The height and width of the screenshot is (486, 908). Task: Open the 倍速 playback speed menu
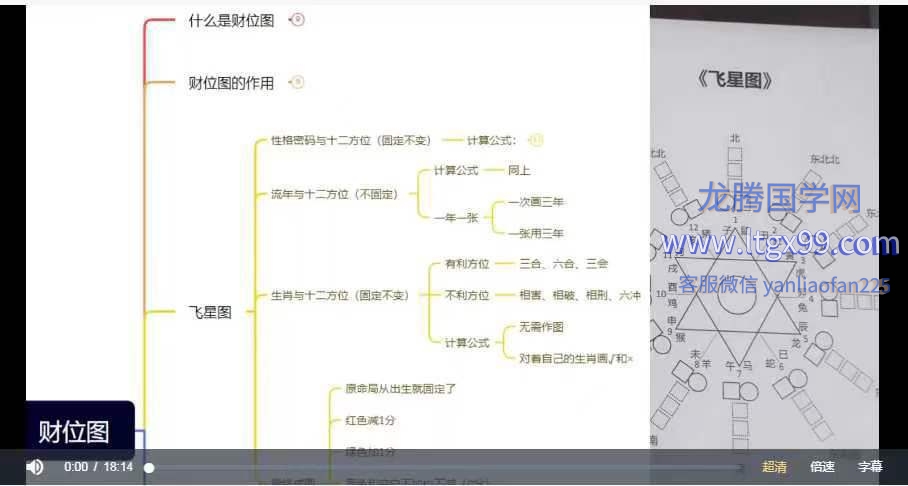coord(822,467)
